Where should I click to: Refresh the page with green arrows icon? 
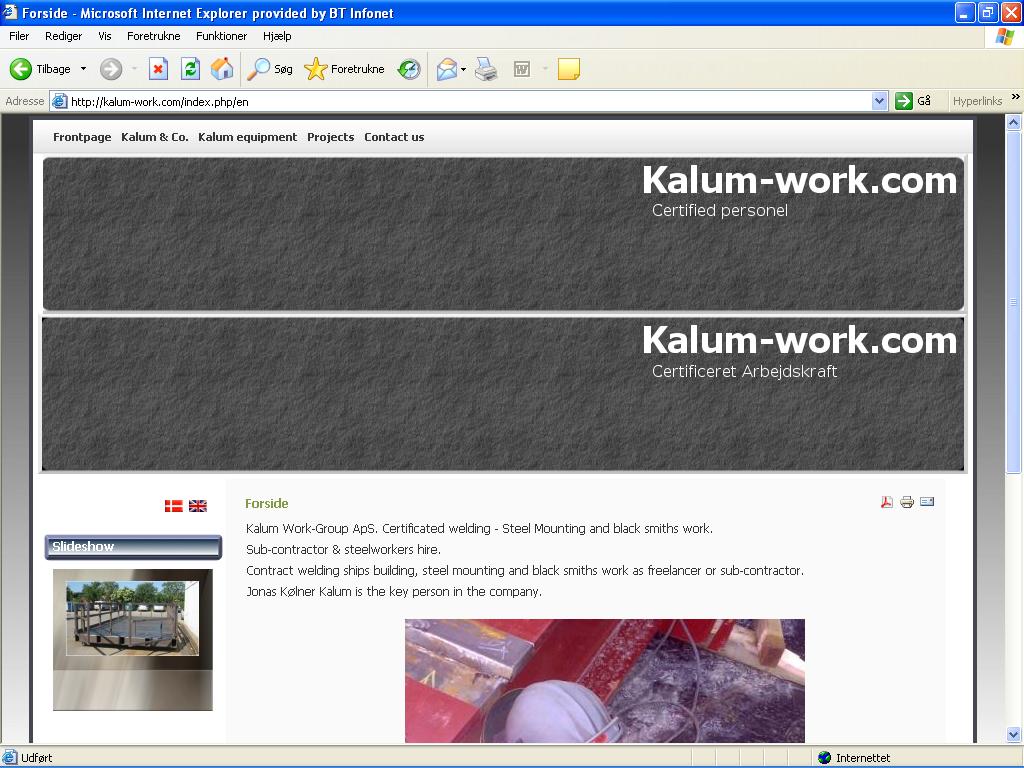click(x=190, y=69)
